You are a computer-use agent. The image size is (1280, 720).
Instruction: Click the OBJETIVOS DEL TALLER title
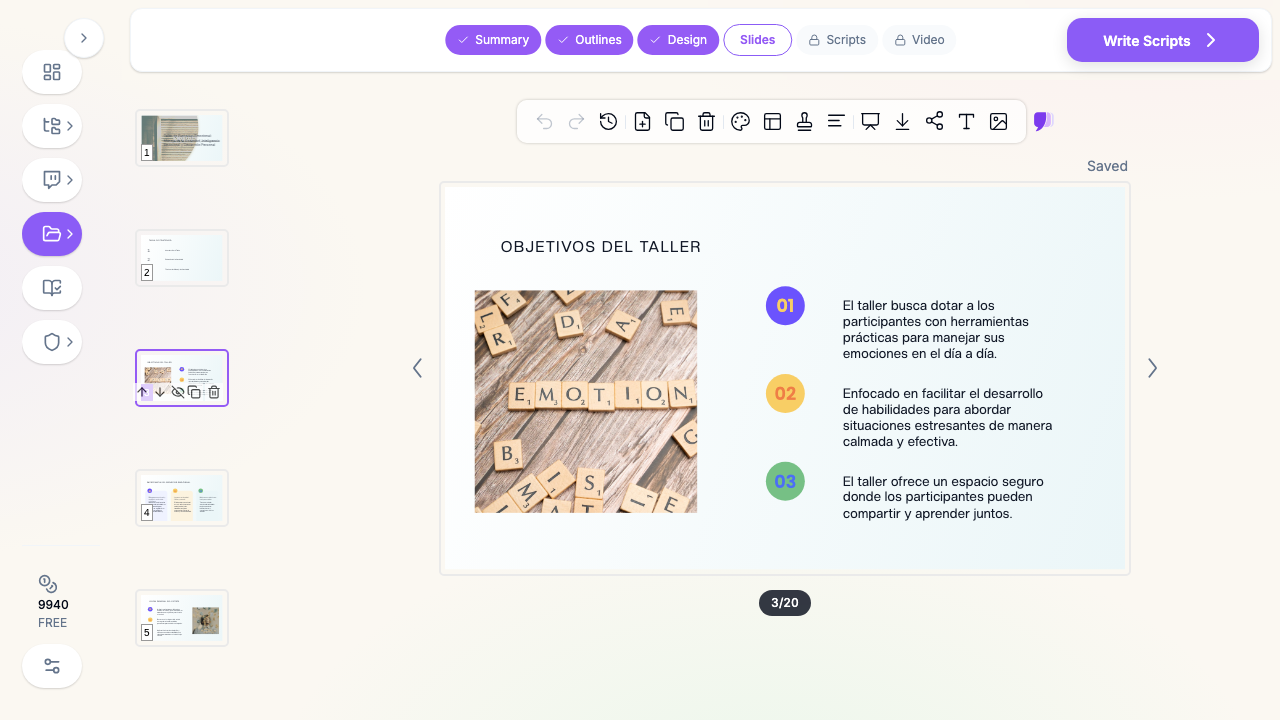point(601,247)
